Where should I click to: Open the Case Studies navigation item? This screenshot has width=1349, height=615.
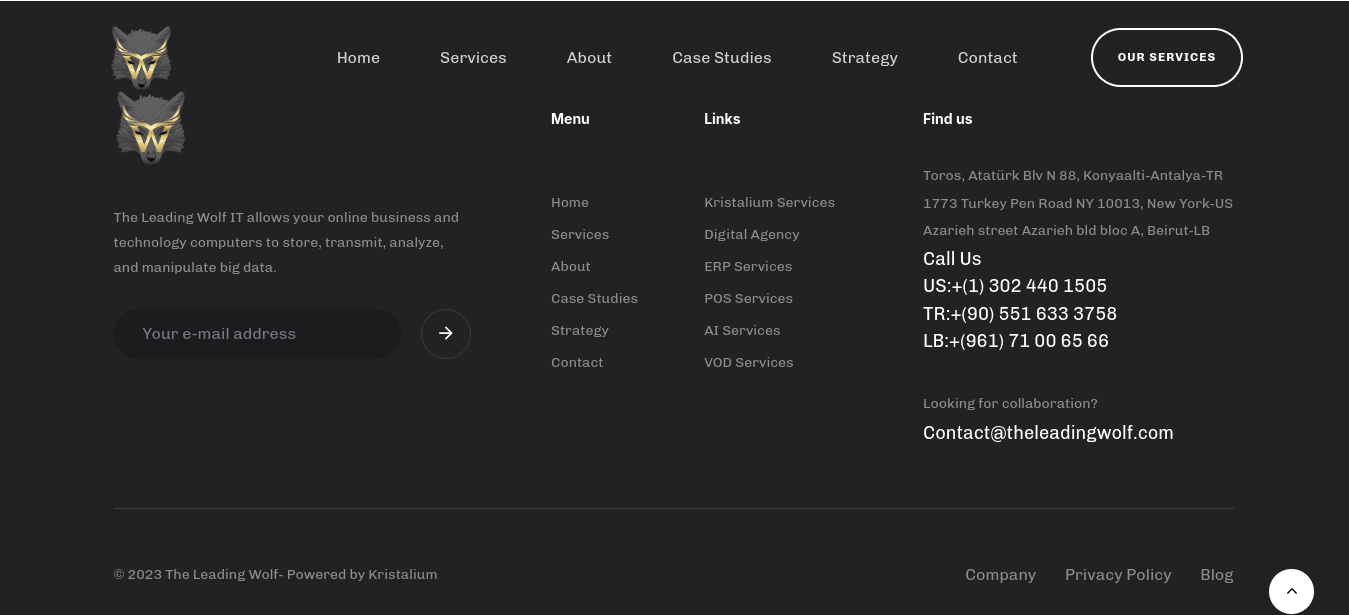pyautogui.click(x=721, y=57)
